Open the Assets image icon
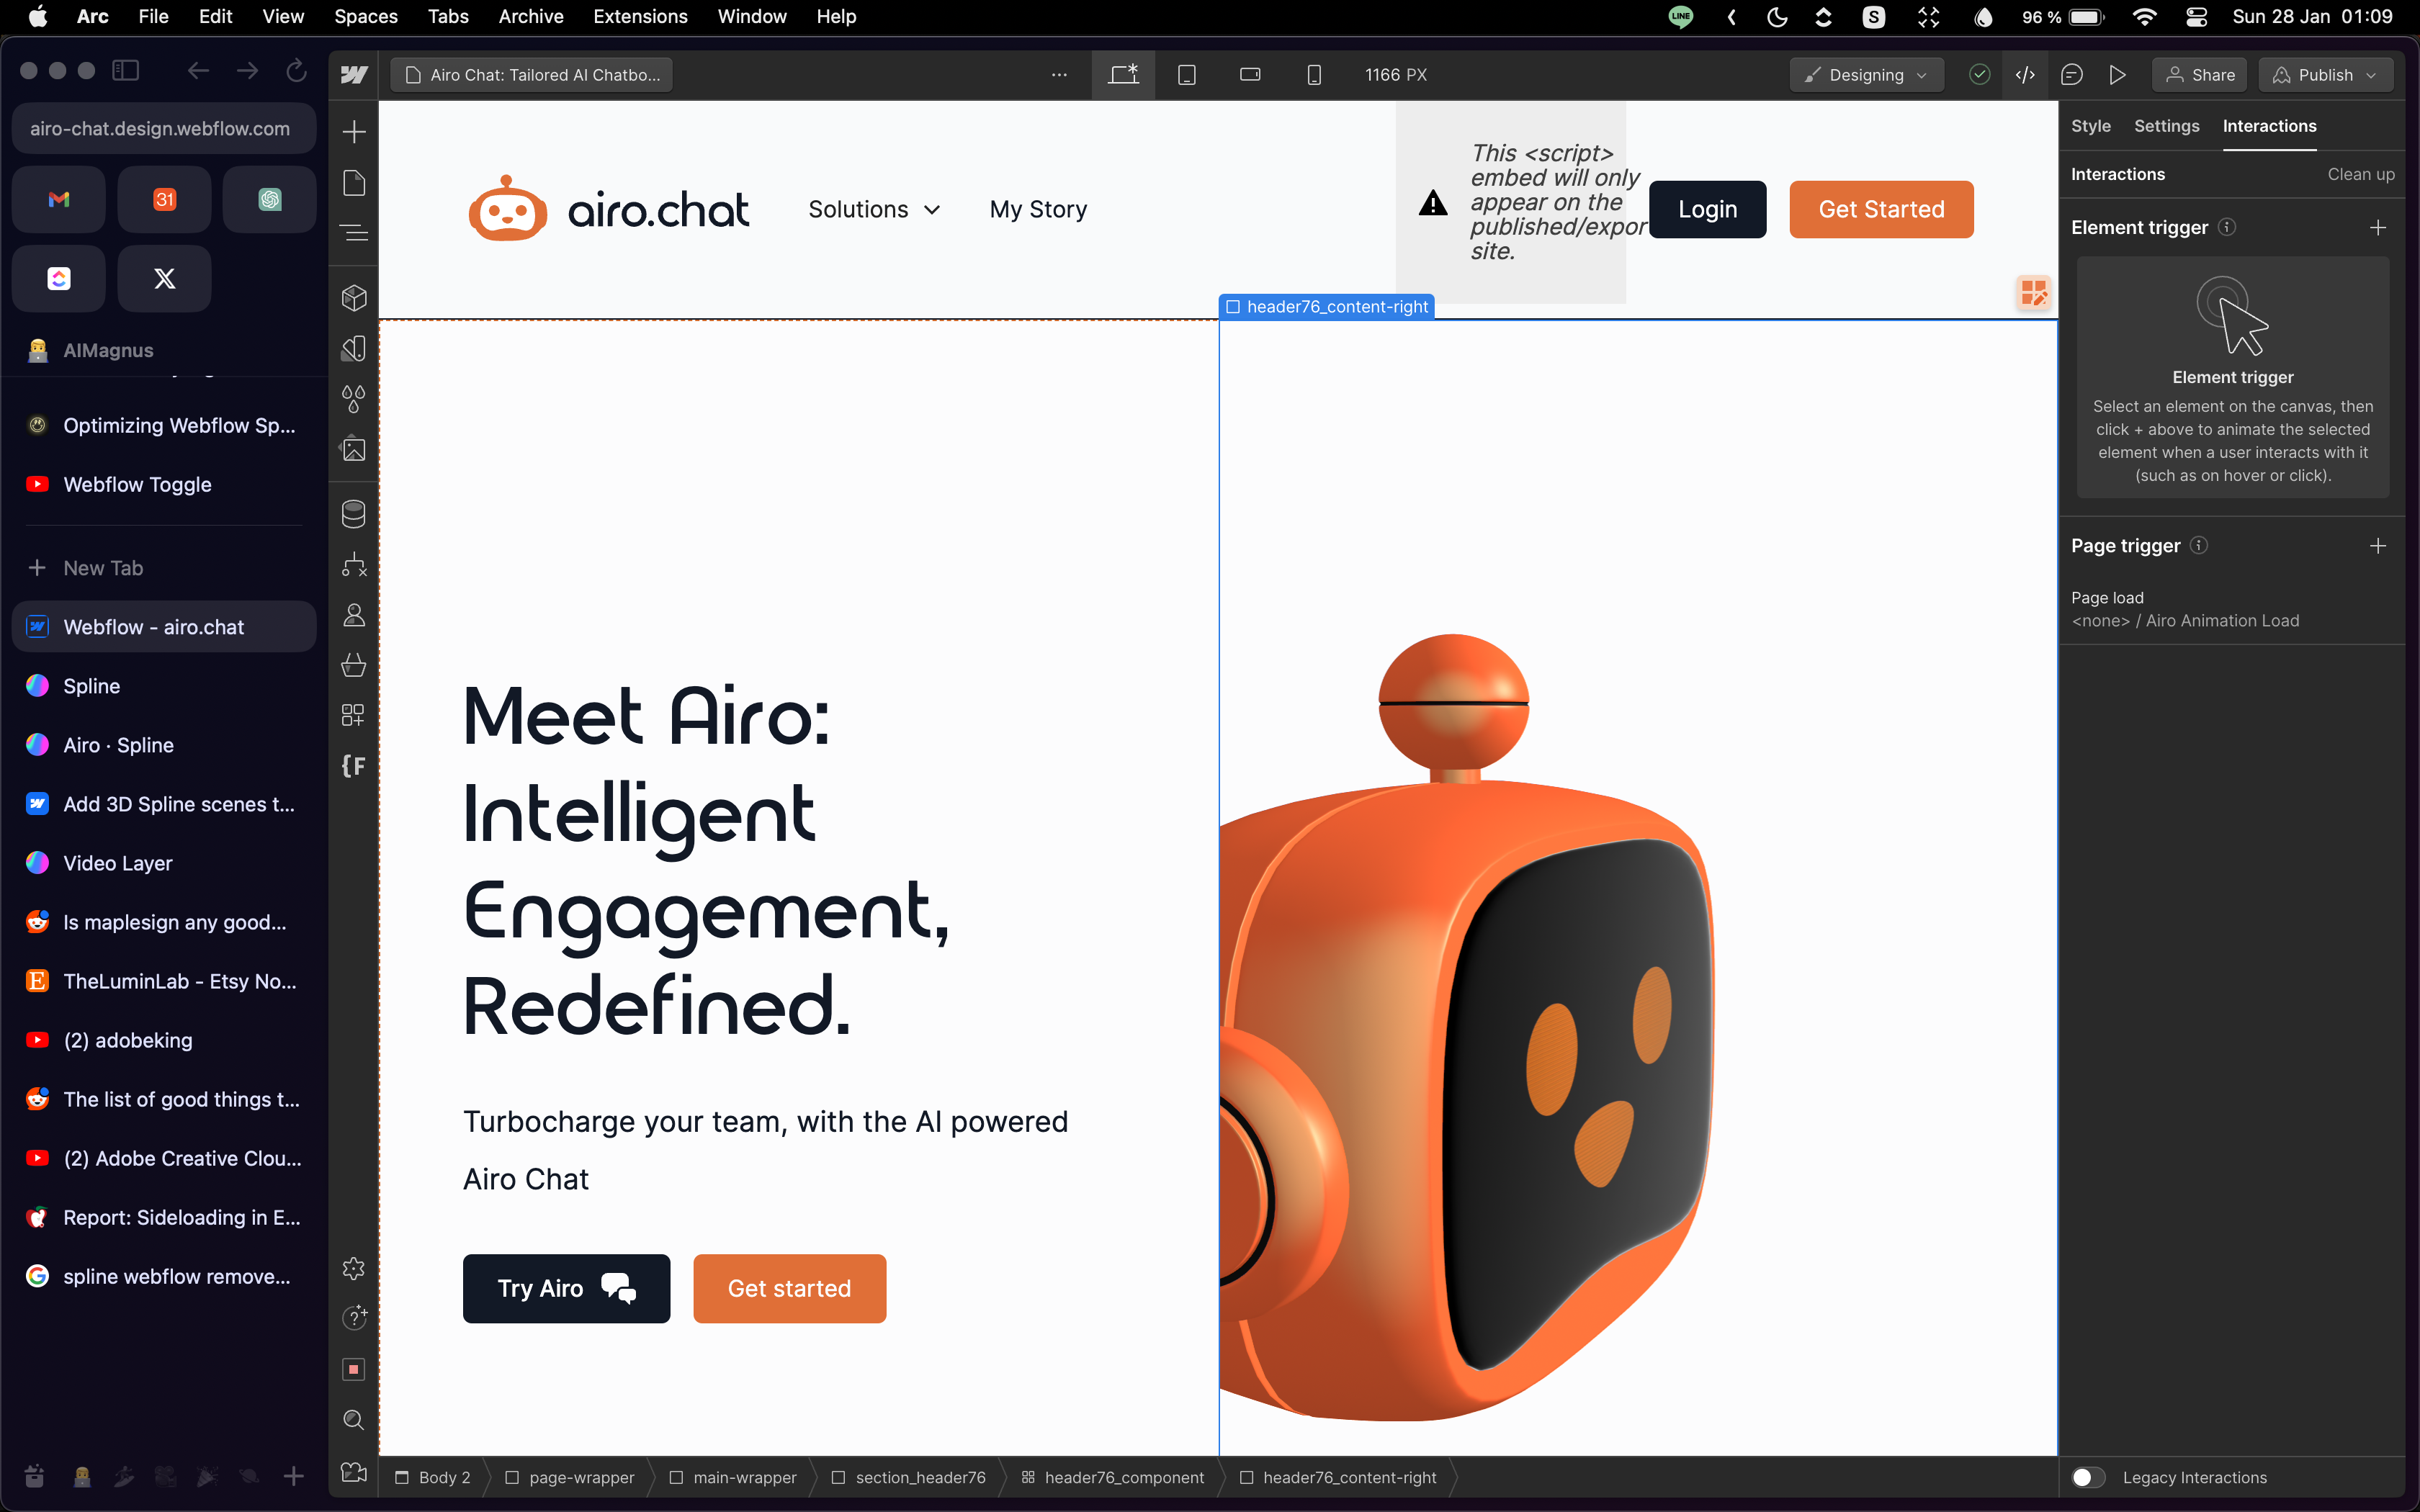 click(x=354, y=449)
